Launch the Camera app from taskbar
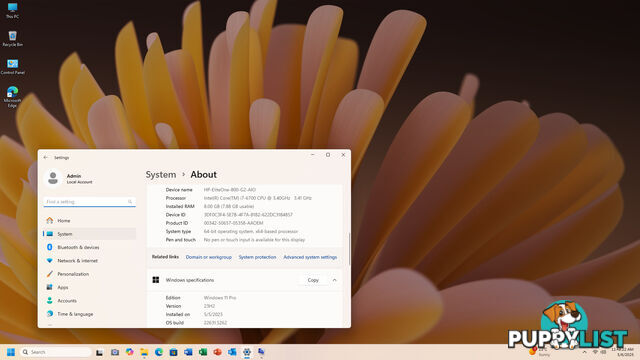This screenshot has width=640, height=360. (x=115, y=352)
